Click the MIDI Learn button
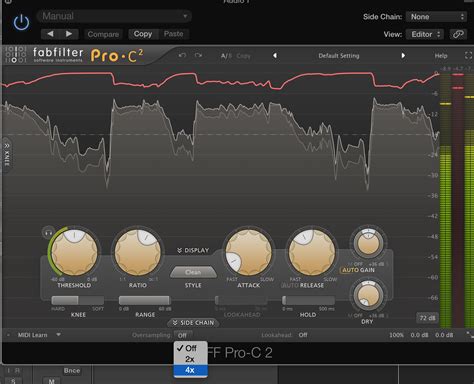The width and height of the screenshot is (474, 384). click(32, 335)
